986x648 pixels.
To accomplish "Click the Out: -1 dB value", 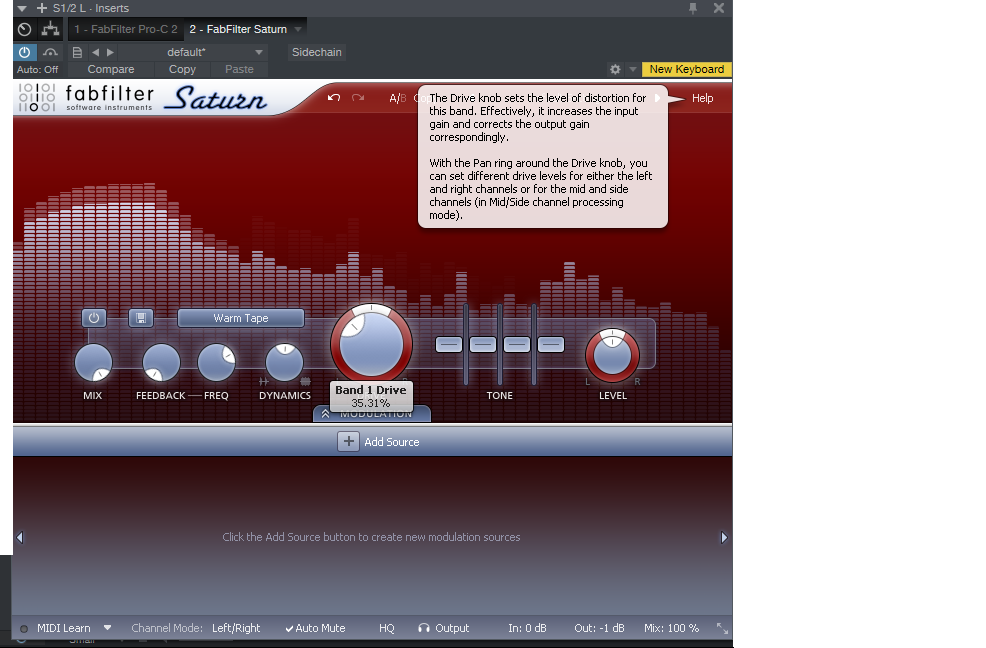I will click(599, 628).
